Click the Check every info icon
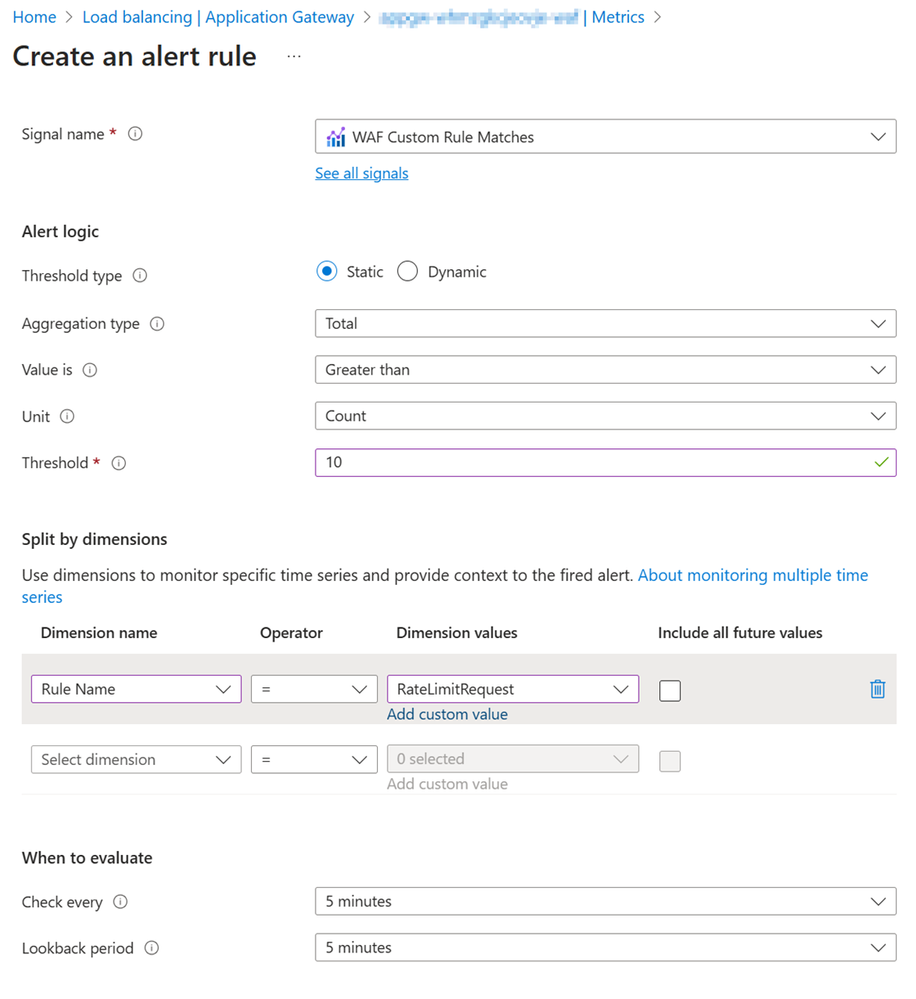This screenshot has width=916, height=999. 120,902
